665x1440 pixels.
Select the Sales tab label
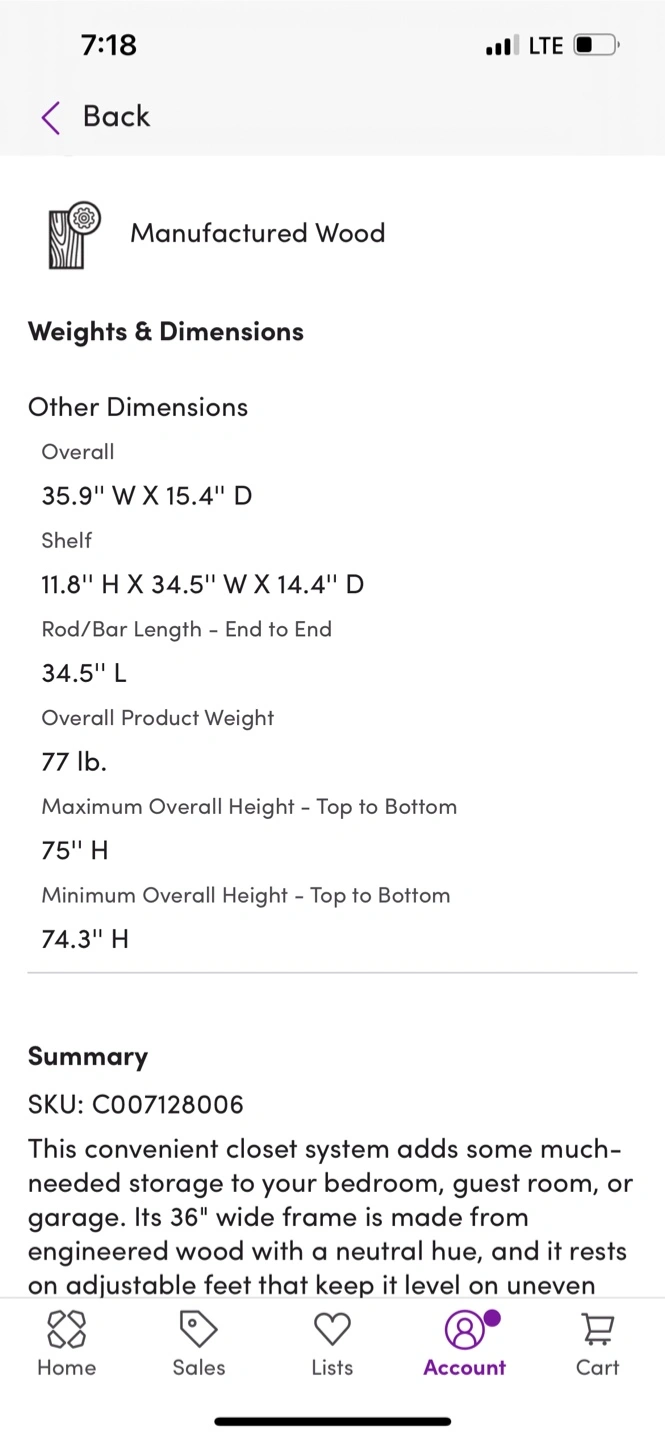[199, 1367]
